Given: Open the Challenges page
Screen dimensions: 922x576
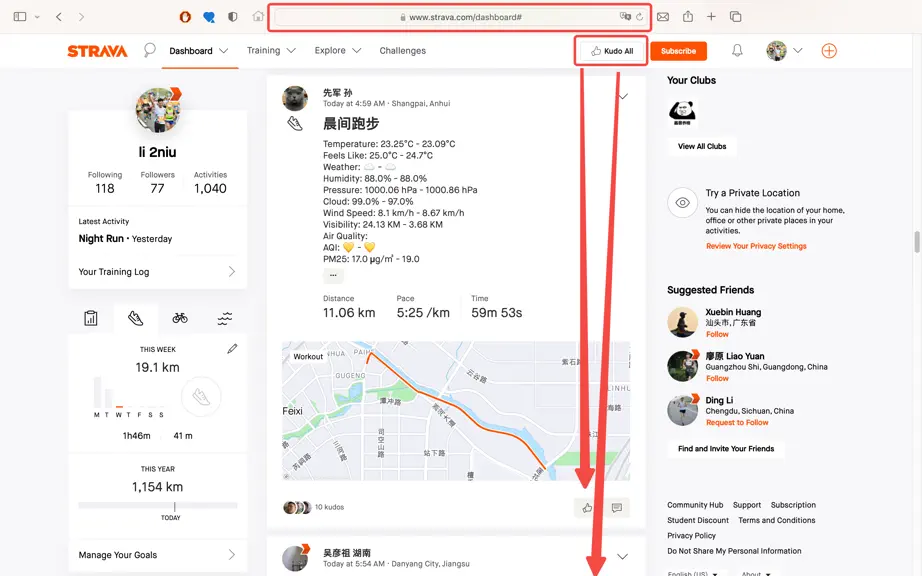Looking at the screenshot, I should (x=402, y=51).
